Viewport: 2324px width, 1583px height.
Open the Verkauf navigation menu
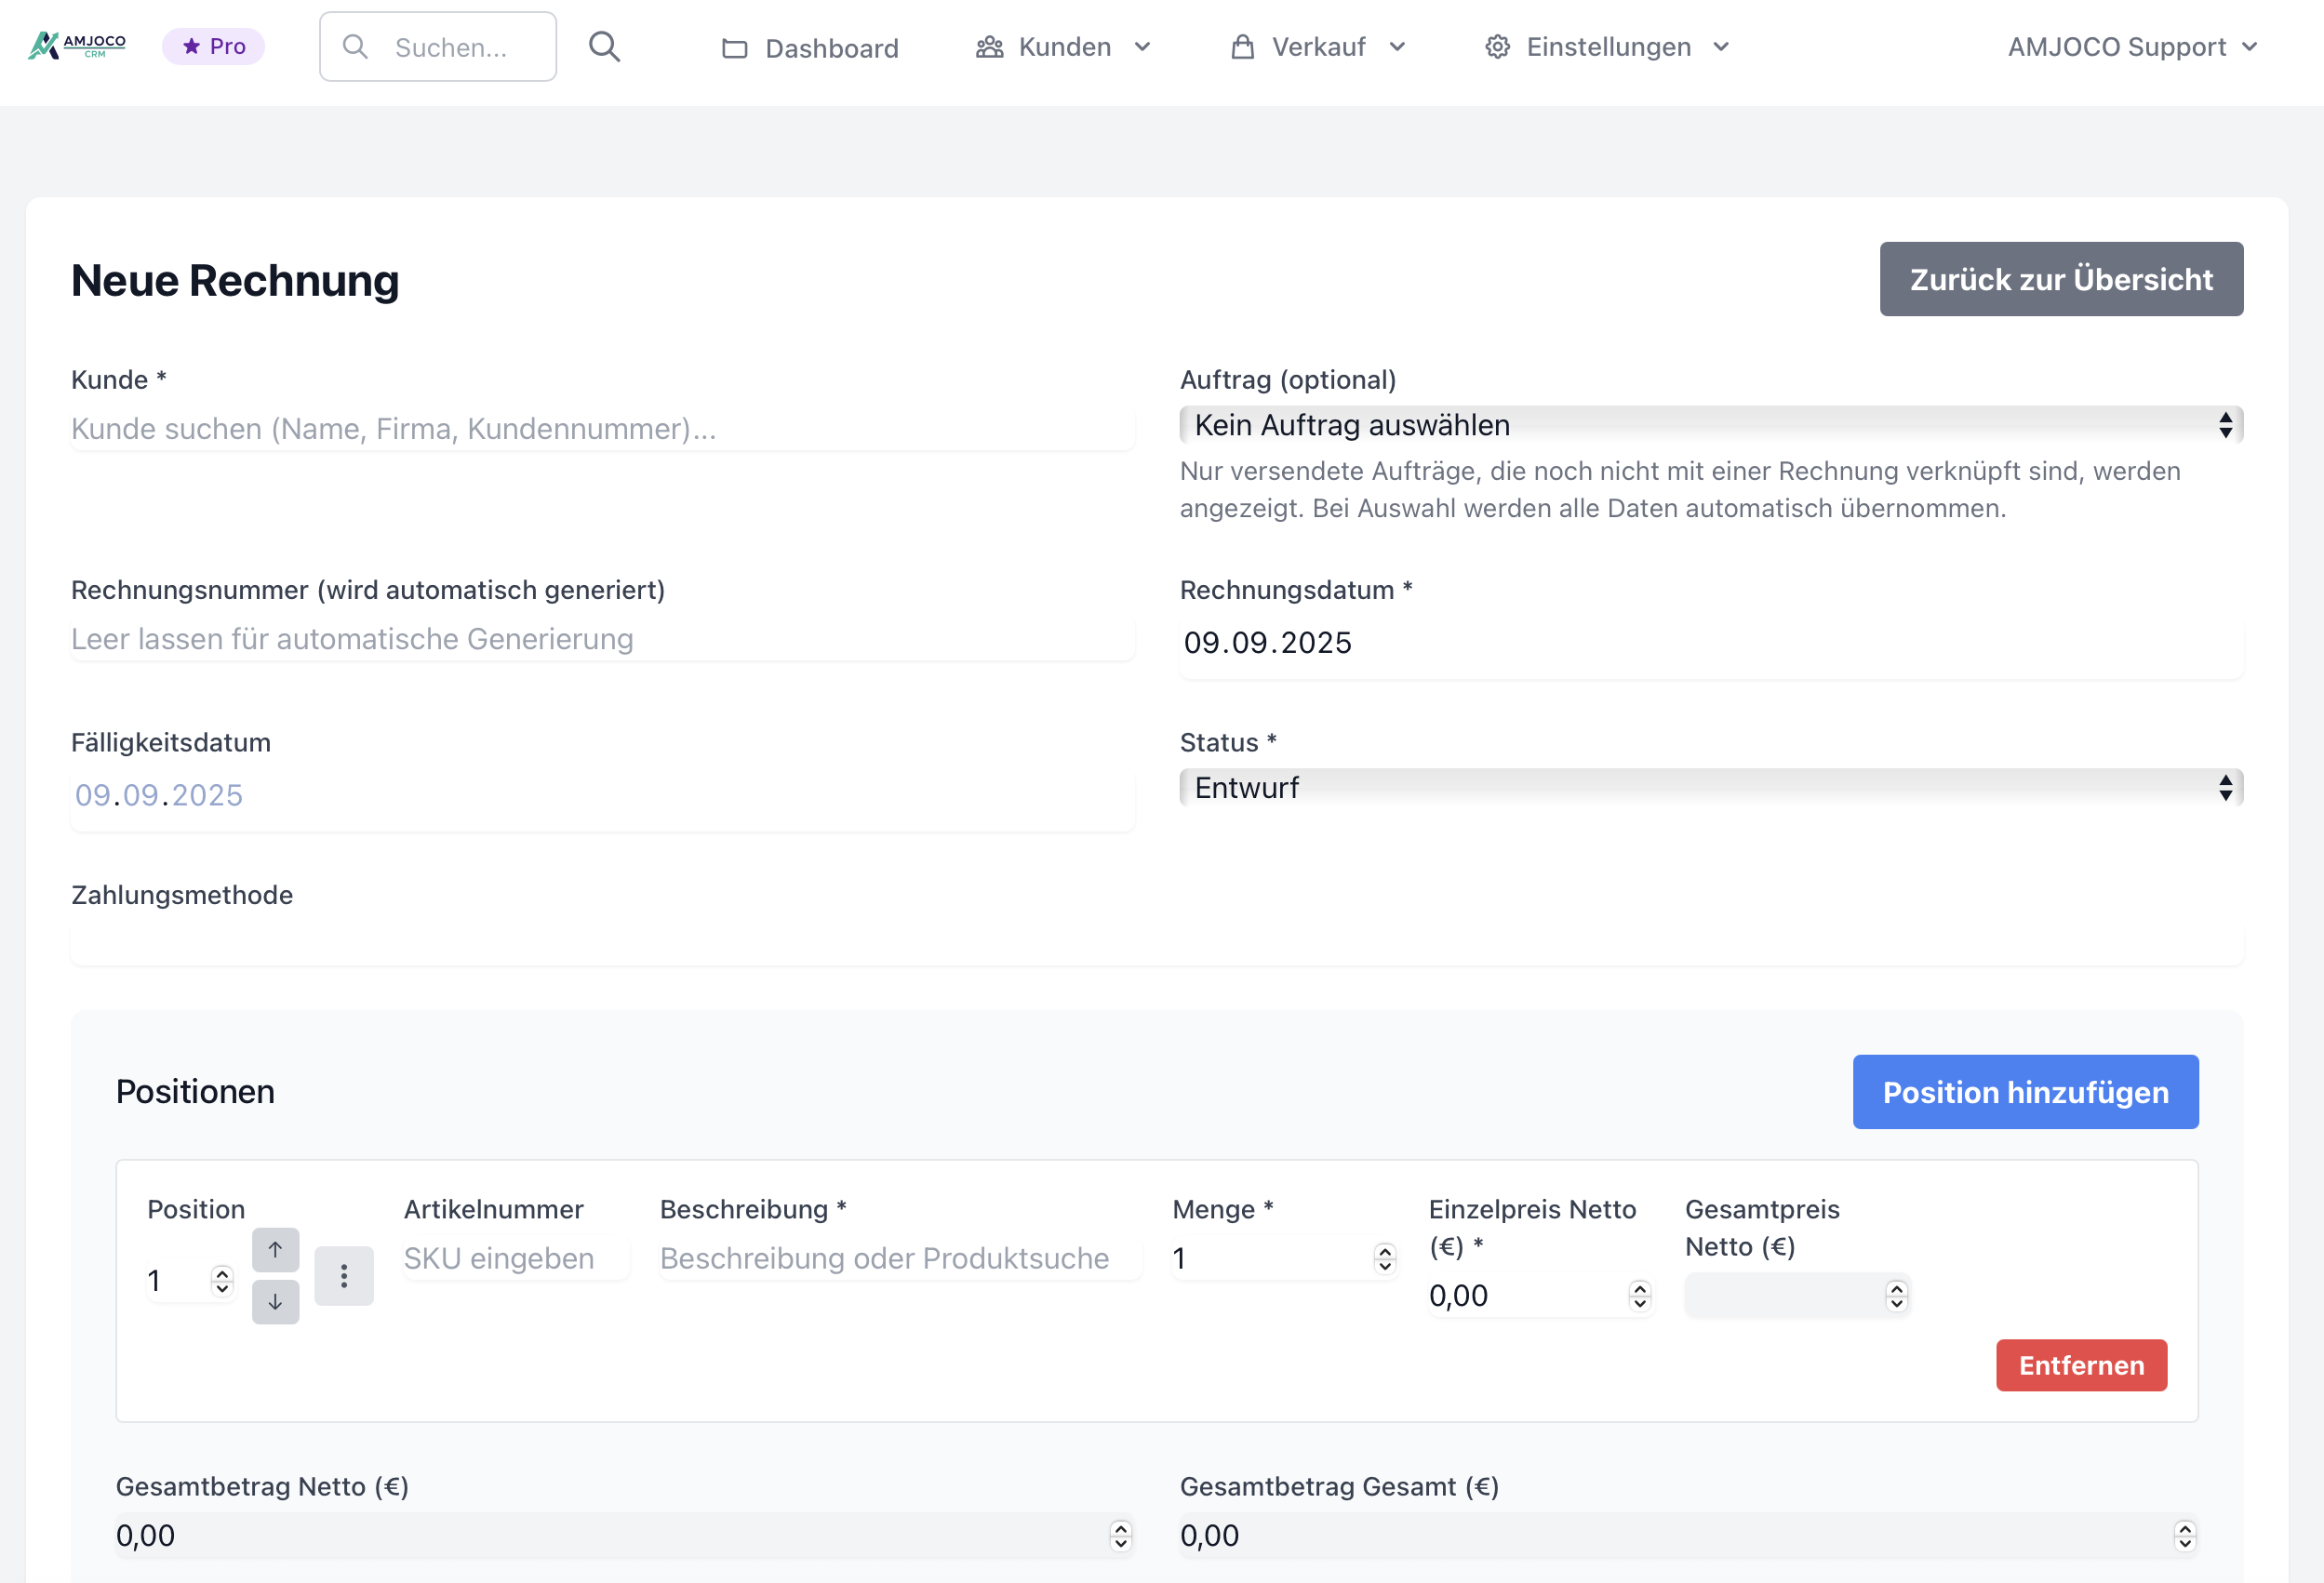(x=1317, y=47)
